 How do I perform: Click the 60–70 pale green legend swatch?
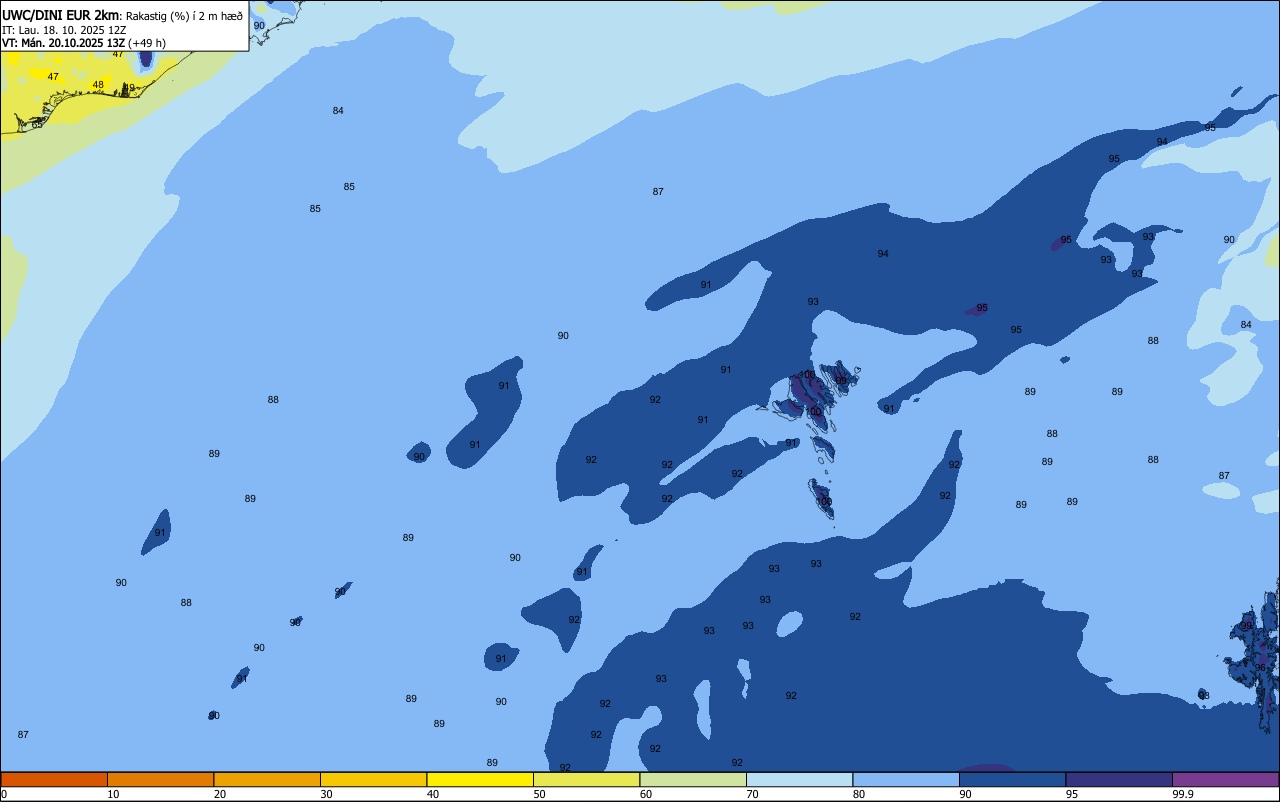pyautogui.click(x=693, y=779)
